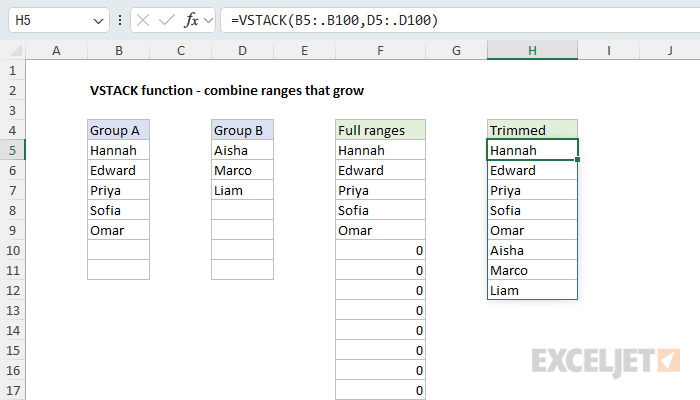Select column B header
The image size is (700, 400).
click(x=118, y=50)
